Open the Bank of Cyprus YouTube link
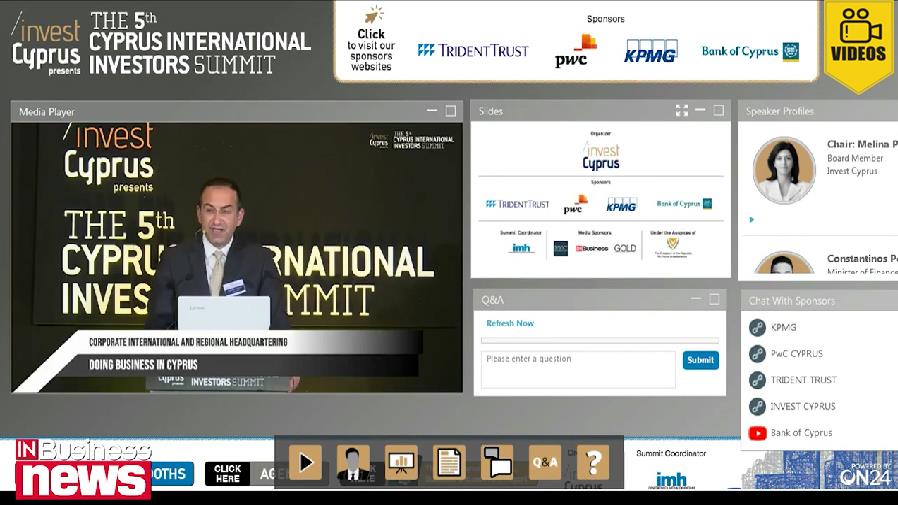Image resolution: width=898 pixels, height=505 pixels. click(801, 433)
